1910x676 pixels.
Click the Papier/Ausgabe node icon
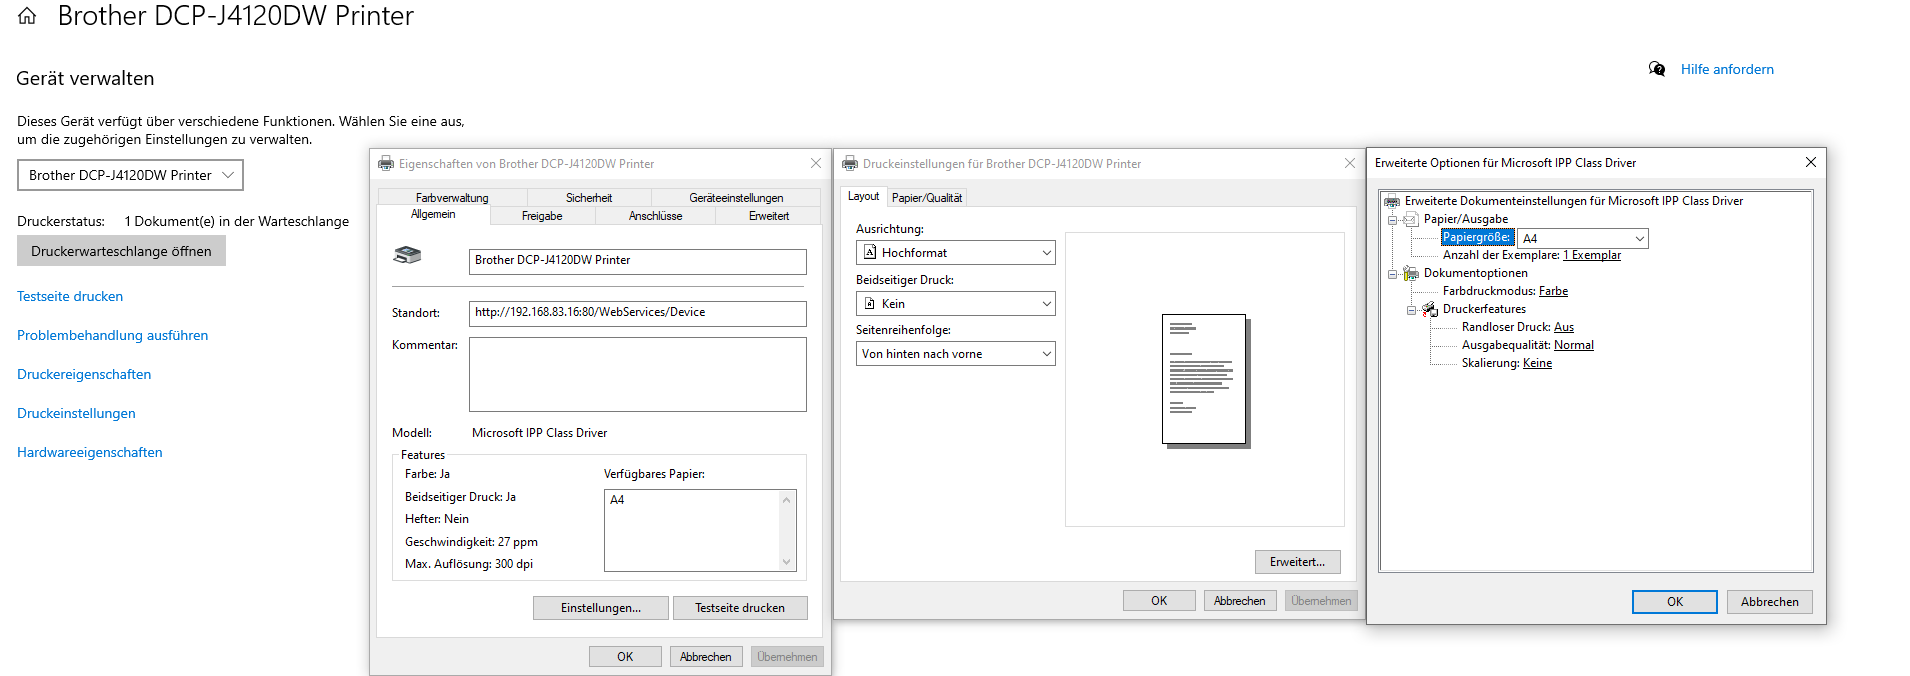pyautogui.click(x=1411, y=219)
